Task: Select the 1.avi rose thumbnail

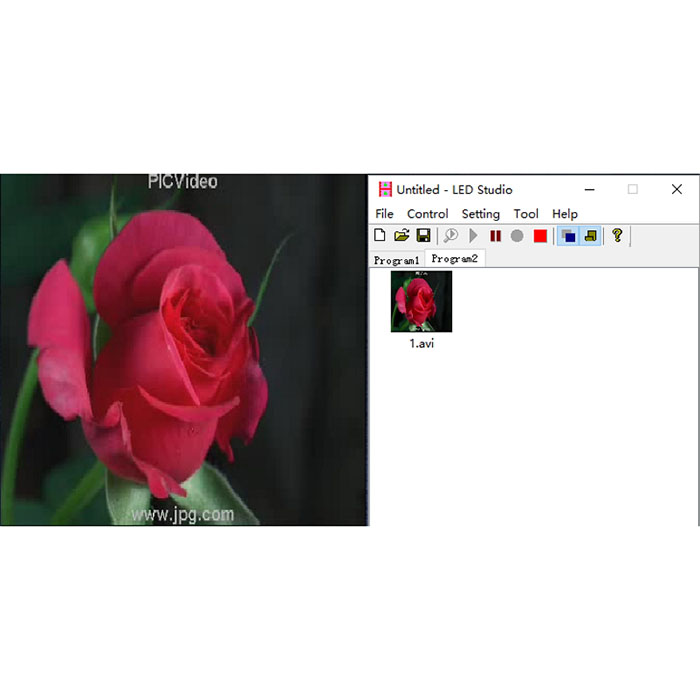Action: 421,302
